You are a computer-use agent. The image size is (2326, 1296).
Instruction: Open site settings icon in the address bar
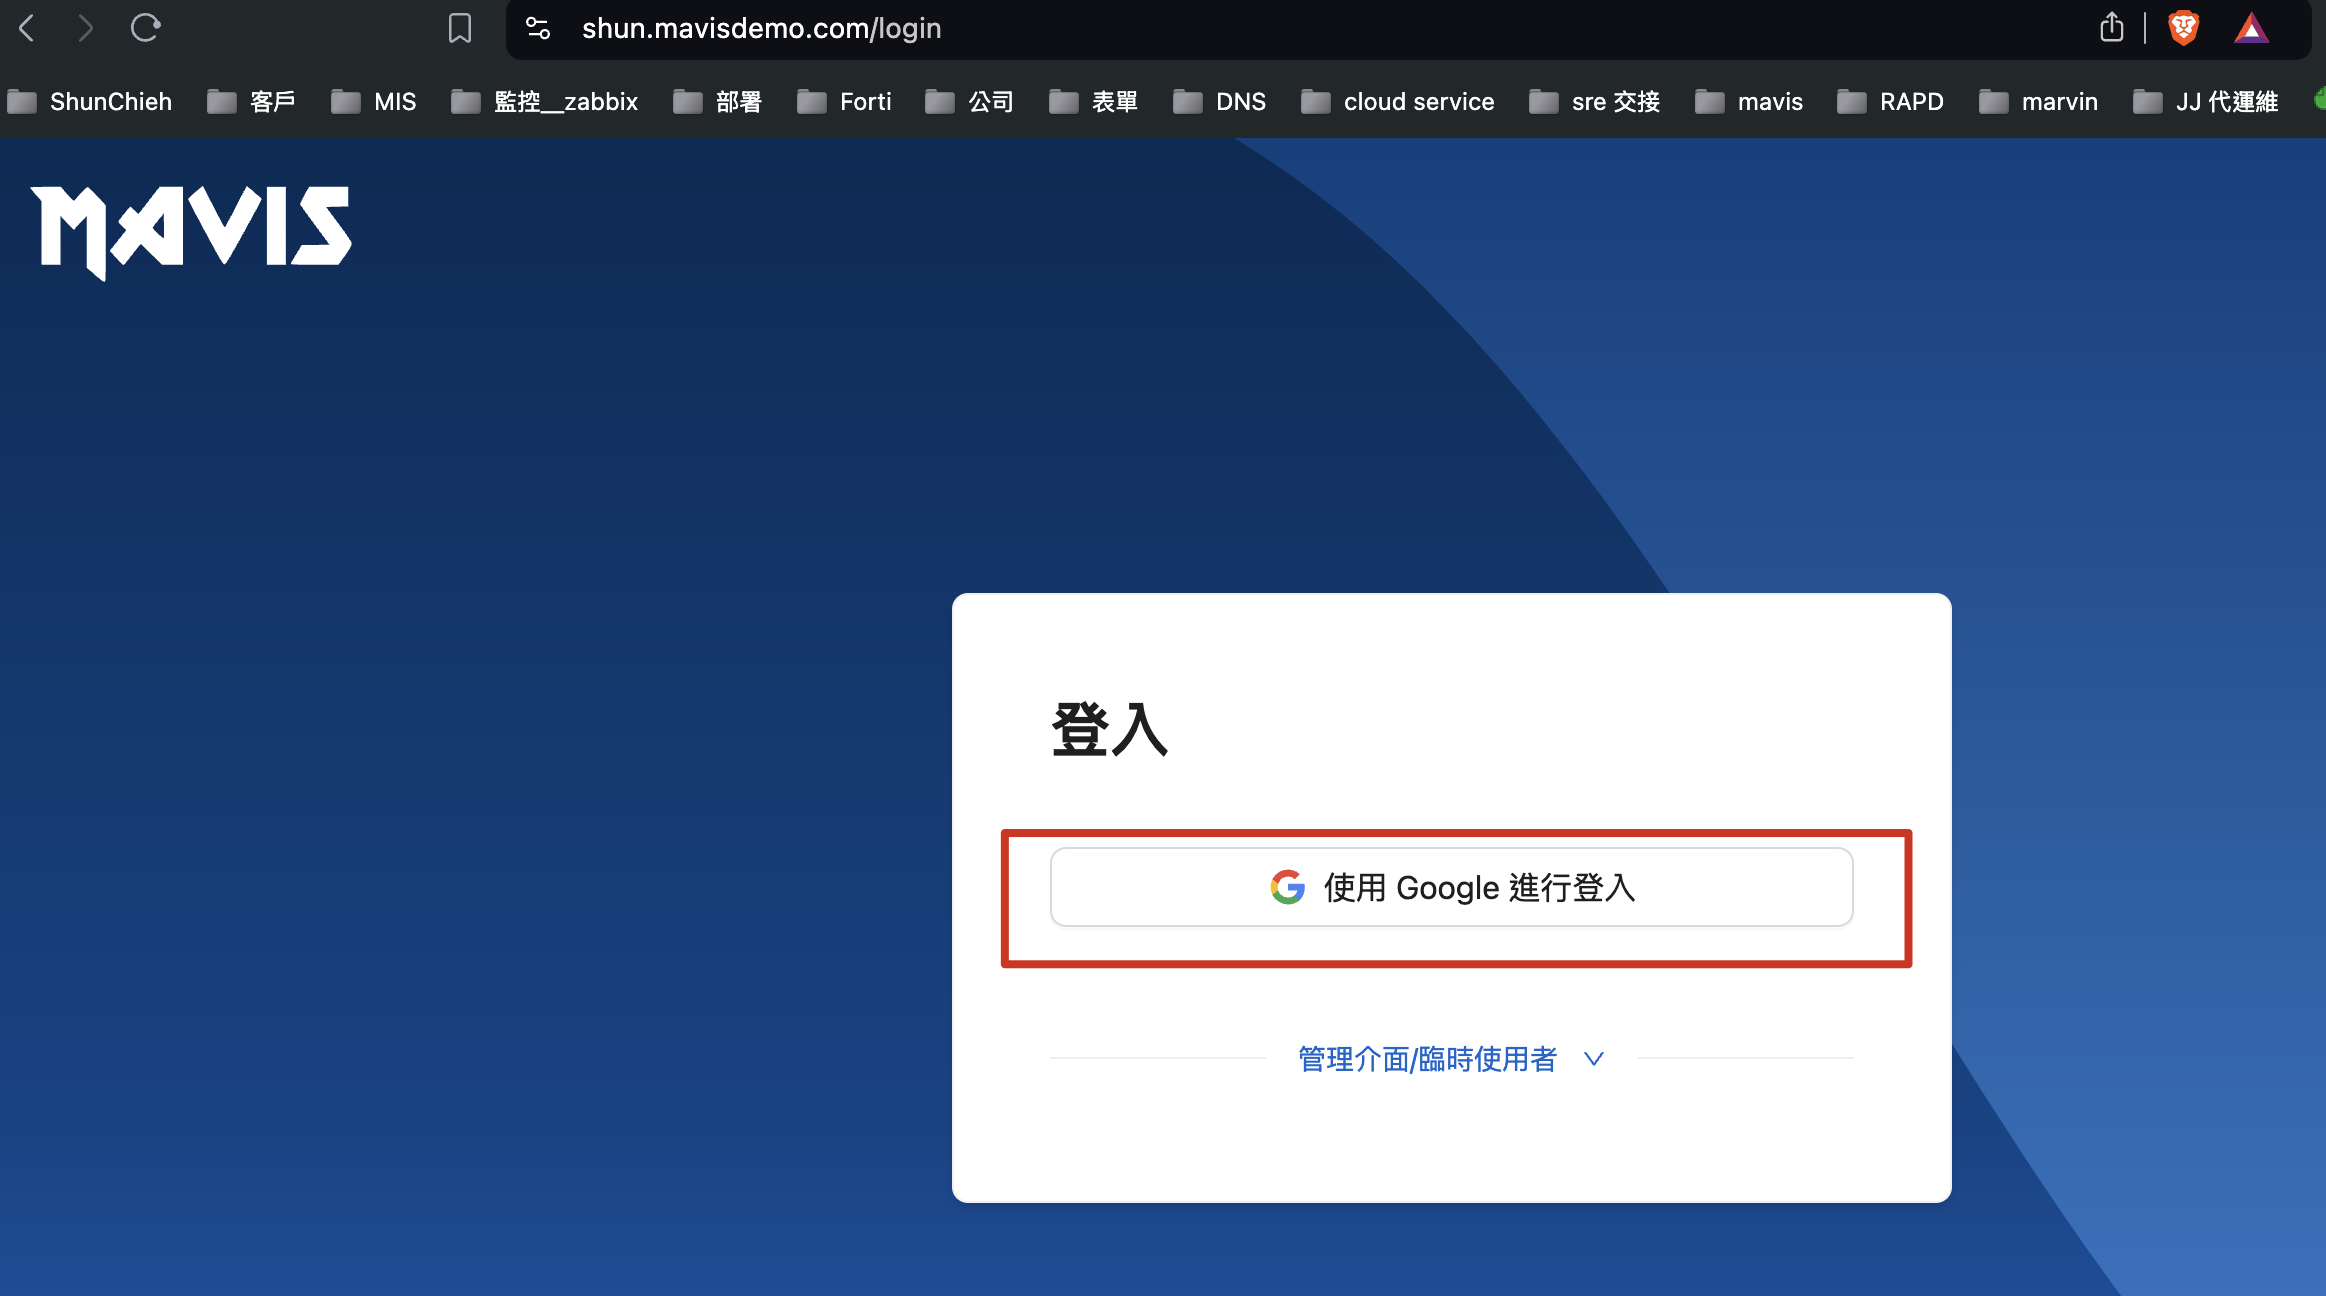(538, 28)
